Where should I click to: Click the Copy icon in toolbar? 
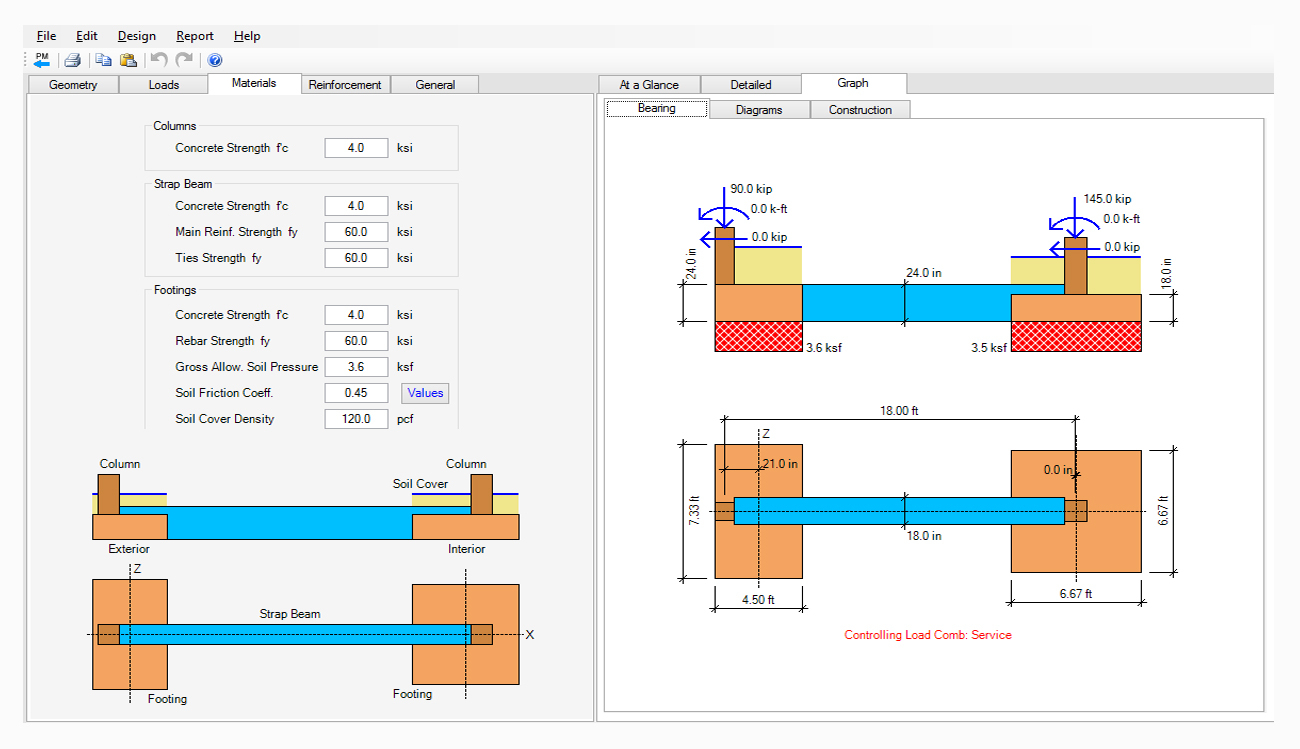click(104, 60)
